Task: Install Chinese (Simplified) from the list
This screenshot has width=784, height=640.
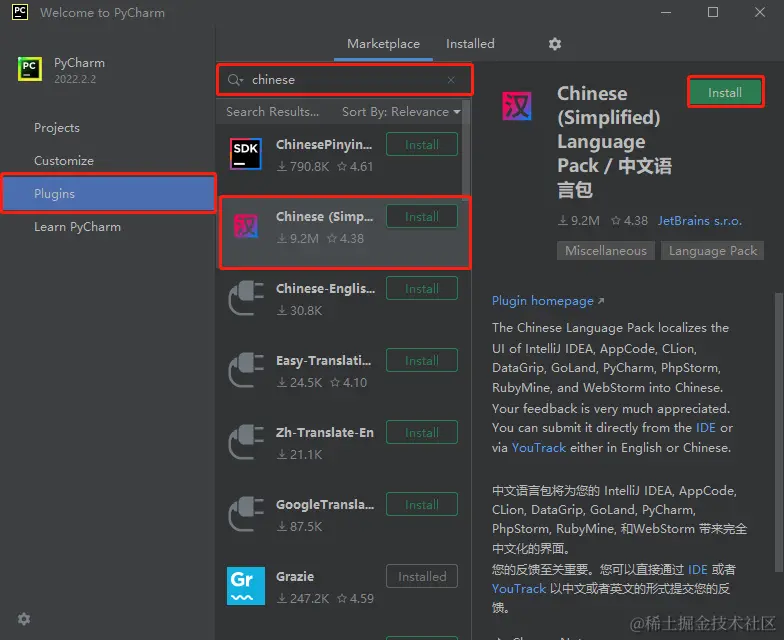Action: click(x=422, y=216)
